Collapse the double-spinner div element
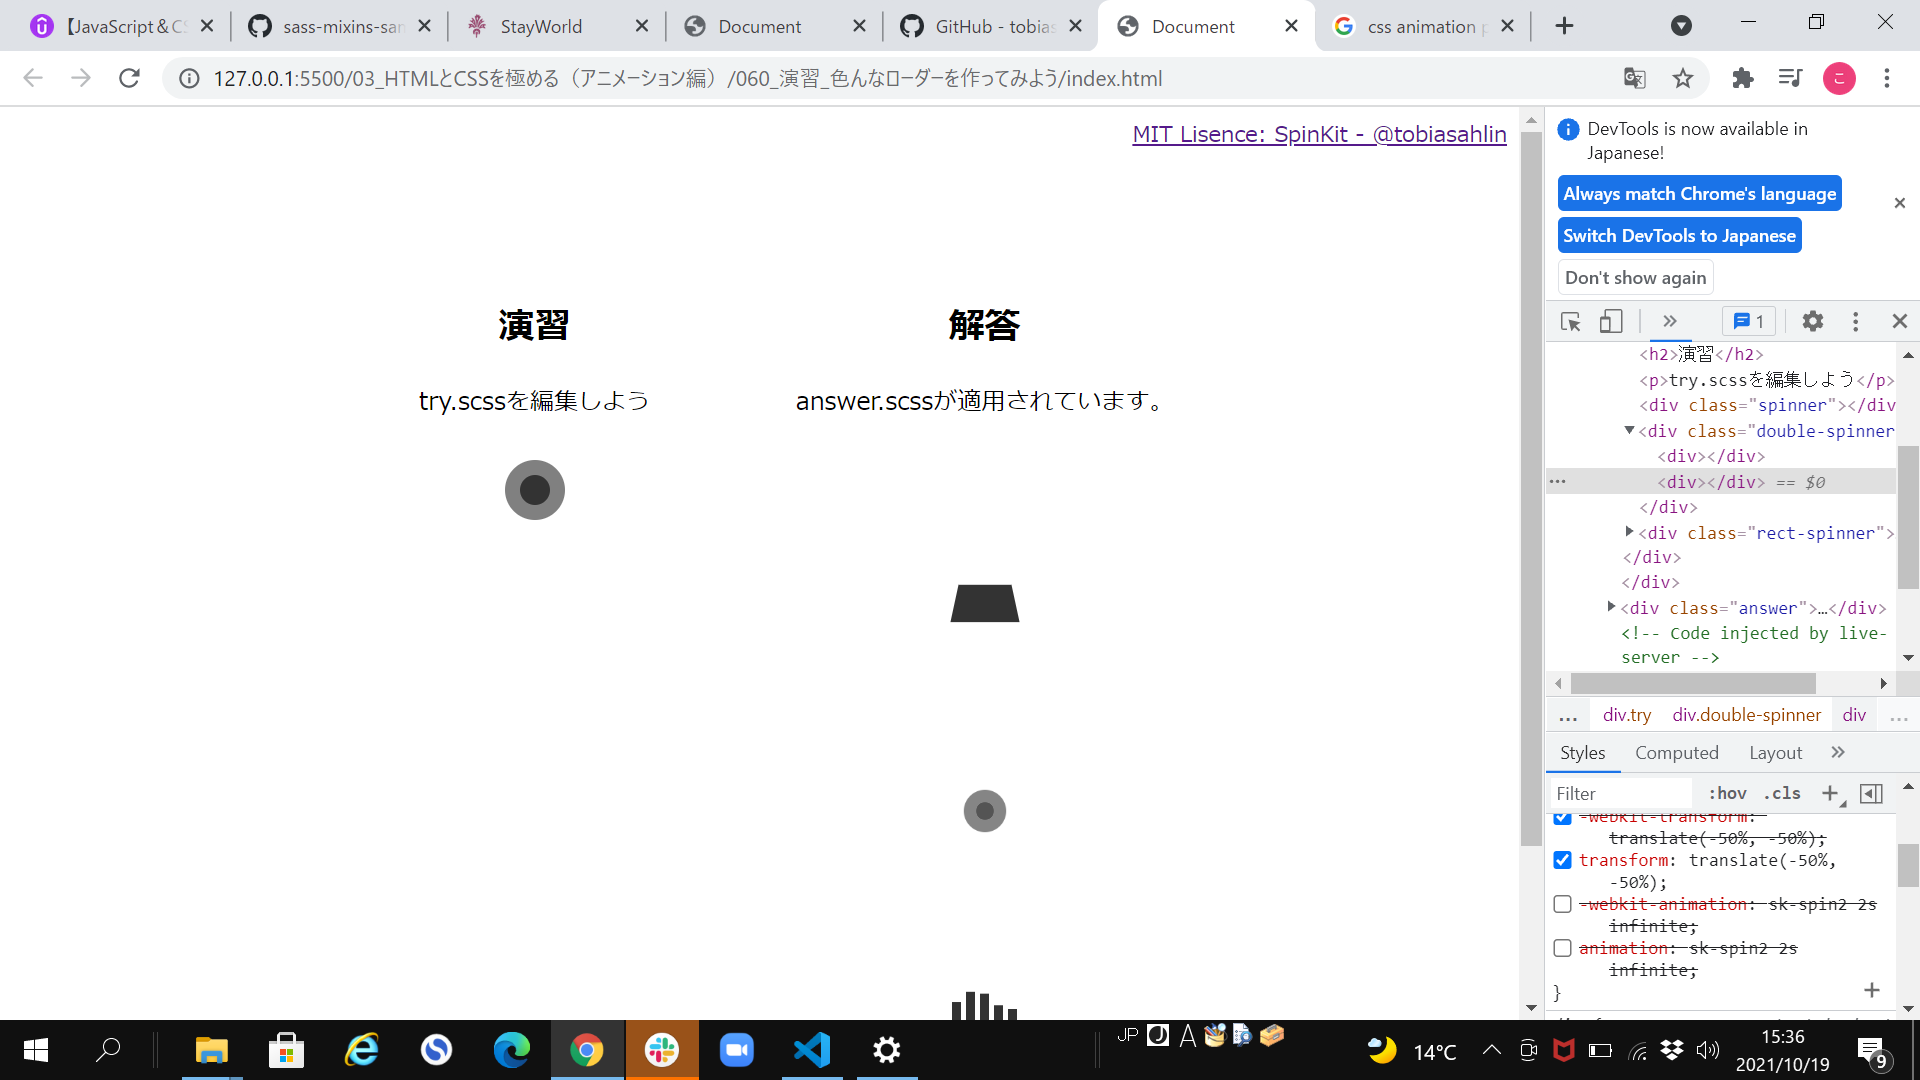1920x1080 pixels. click(x=1629, y=430)
